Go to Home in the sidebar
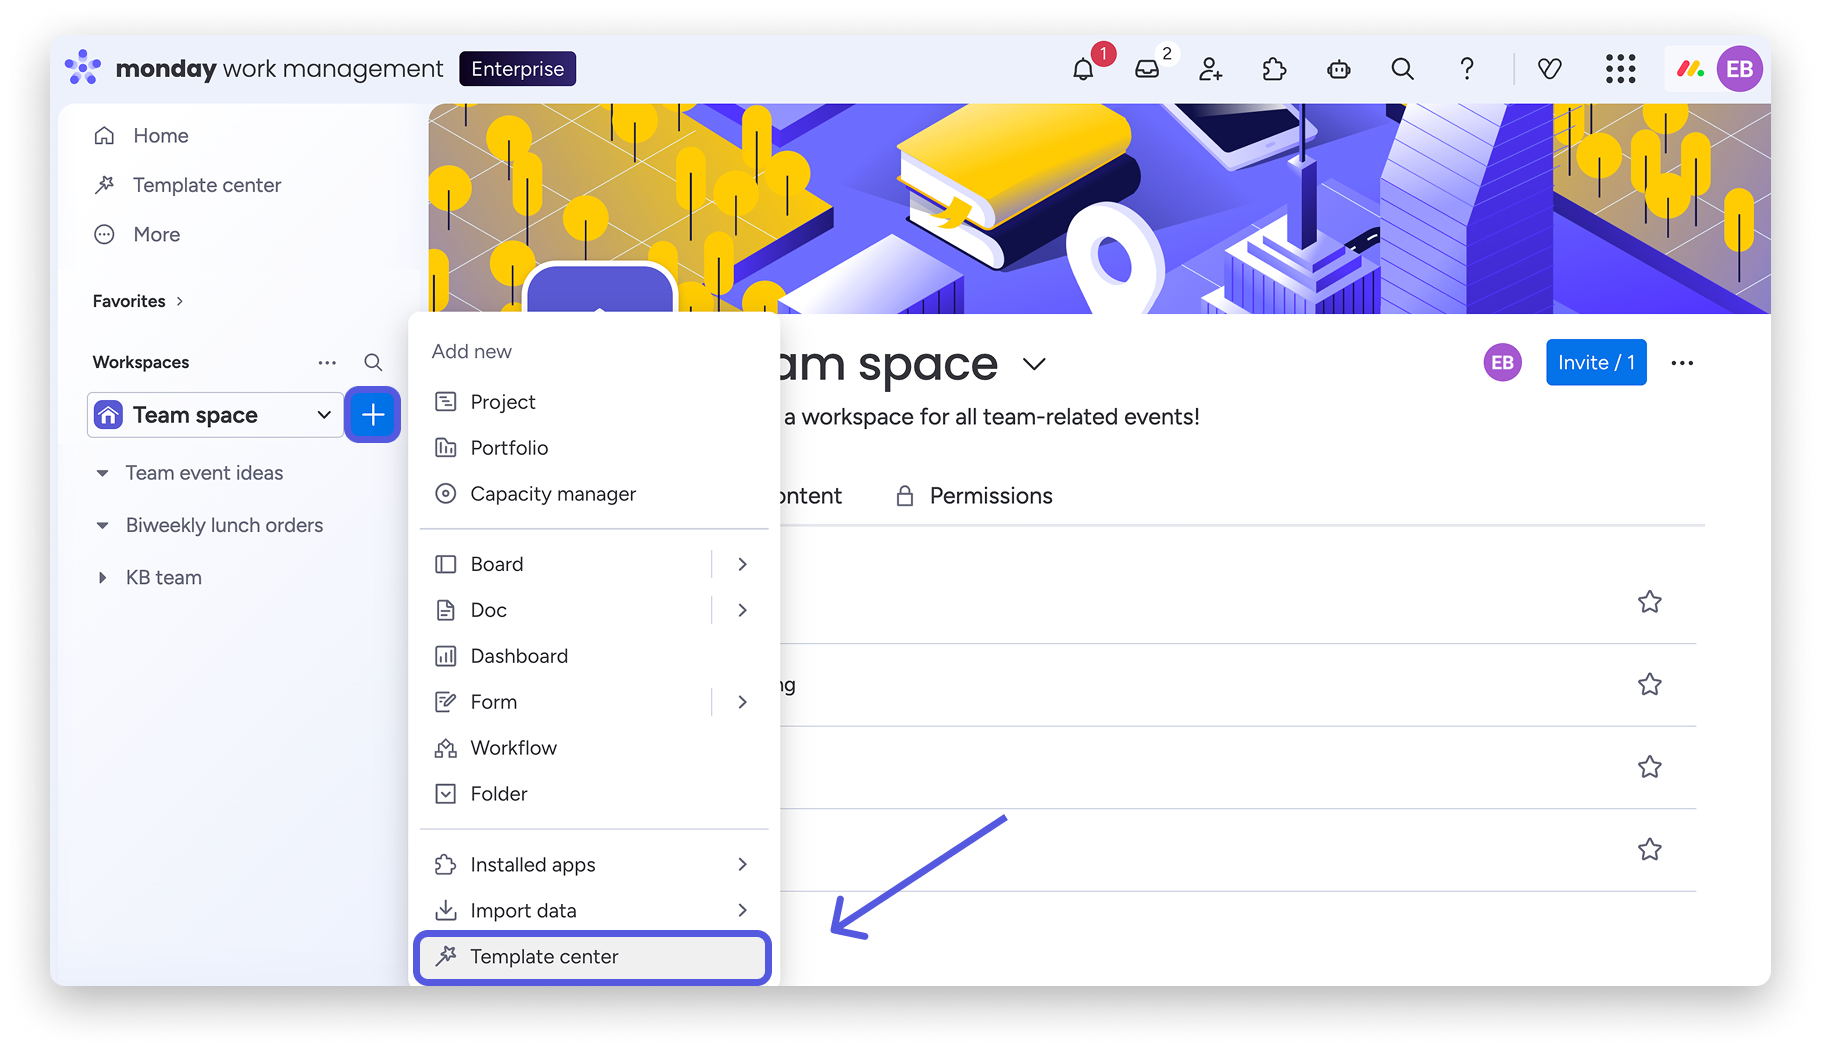 161,136
